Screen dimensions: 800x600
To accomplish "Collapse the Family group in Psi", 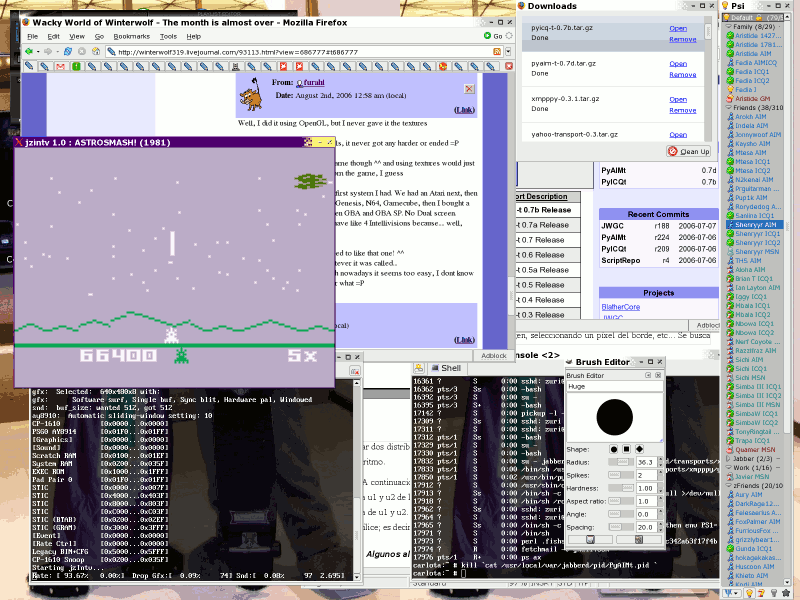I will click(728, 26).
